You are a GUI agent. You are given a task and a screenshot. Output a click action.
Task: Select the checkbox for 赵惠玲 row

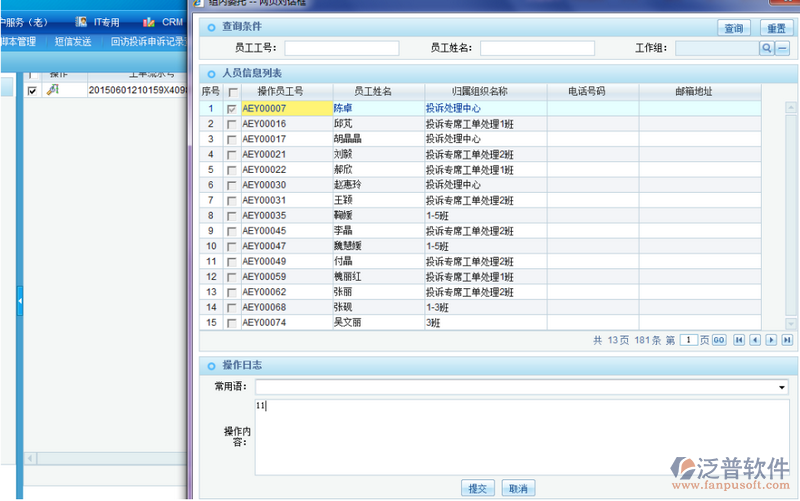(x=232, y=185)
